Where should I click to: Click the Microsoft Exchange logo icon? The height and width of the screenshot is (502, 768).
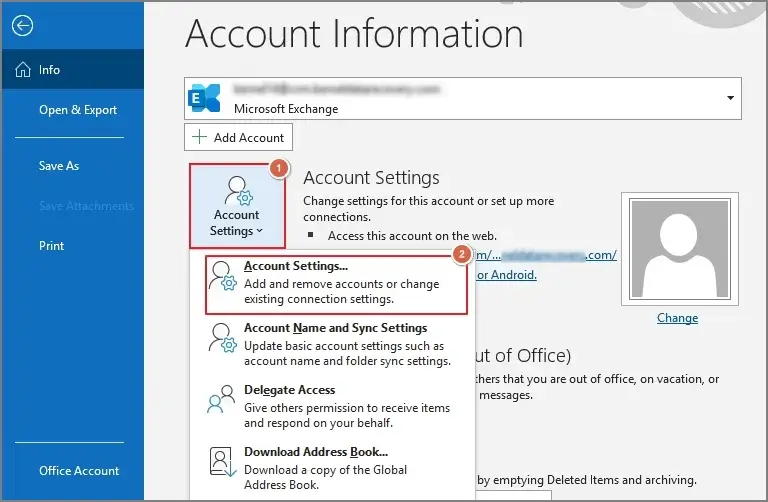tap(204, 98)
